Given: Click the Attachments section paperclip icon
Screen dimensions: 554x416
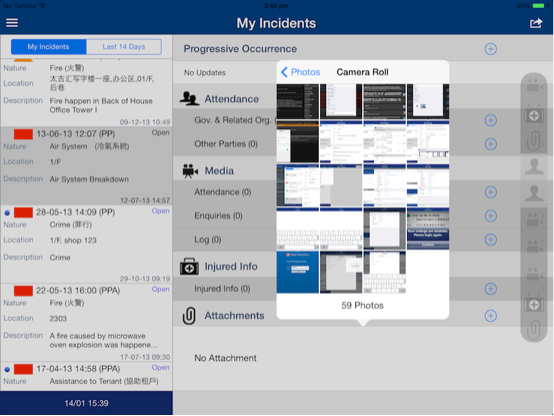Looking at the screenshot, I should point(189,316).
